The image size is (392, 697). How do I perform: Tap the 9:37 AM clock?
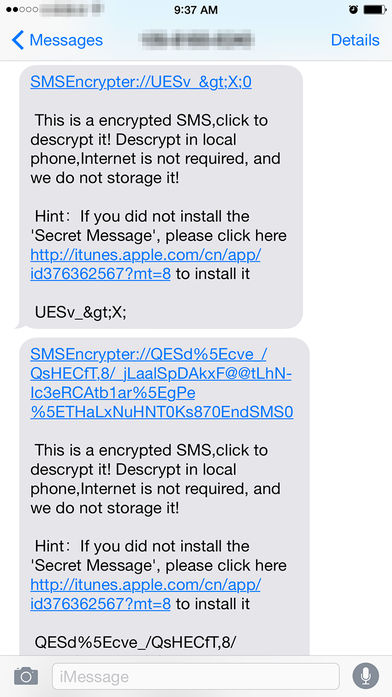pos(196,9)
